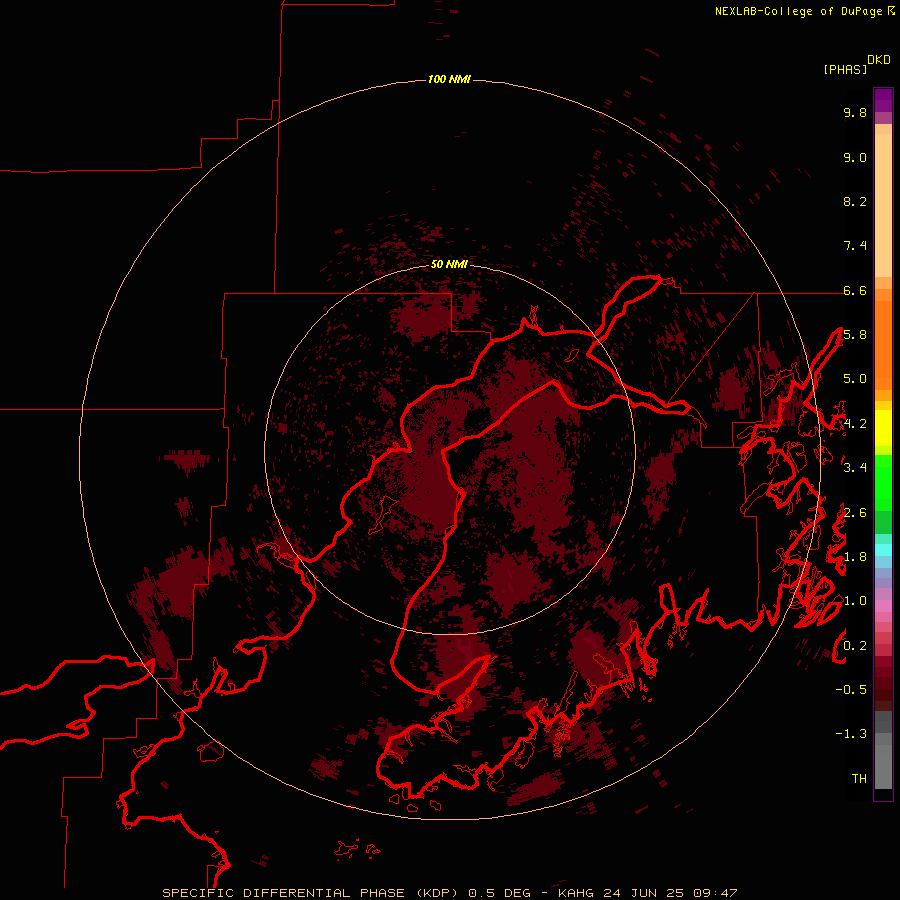Click the 1.0 legend value
The image size is (900, 900).
pos(855,601)
